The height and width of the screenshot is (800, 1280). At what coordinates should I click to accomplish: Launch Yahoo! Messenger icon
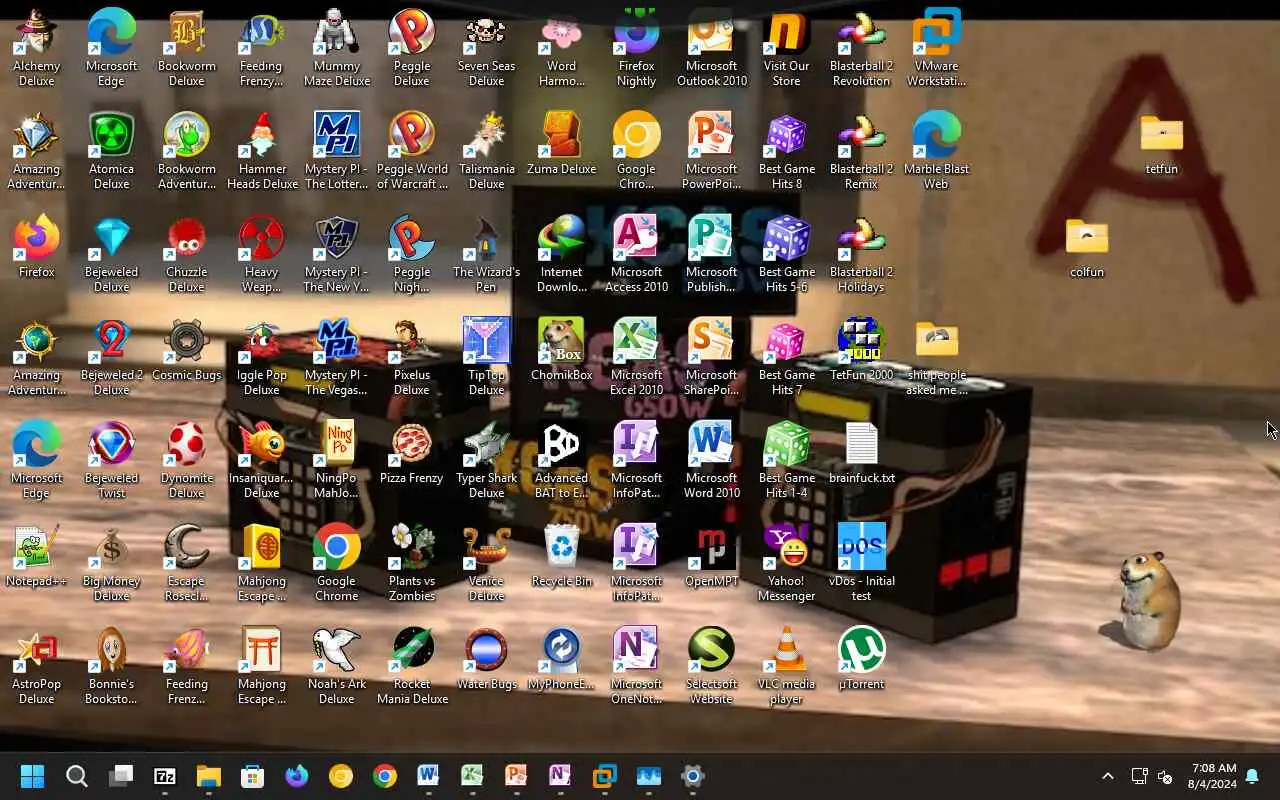point(786,563)
